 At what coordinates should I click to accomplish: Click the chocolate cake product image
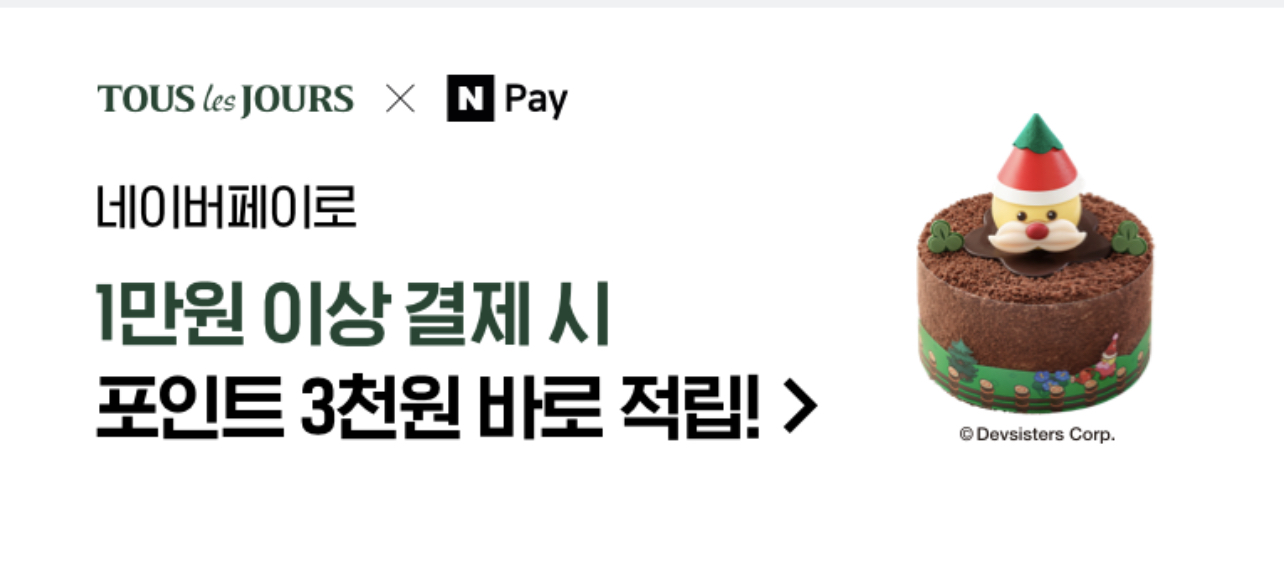click(1036, 264)
